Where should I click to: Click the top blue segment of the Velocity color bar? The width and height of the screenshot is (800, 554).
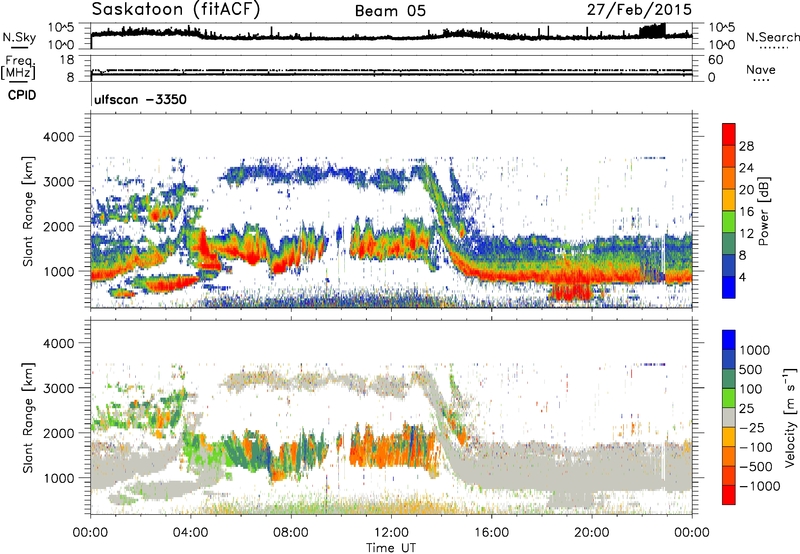click(729, 340)
